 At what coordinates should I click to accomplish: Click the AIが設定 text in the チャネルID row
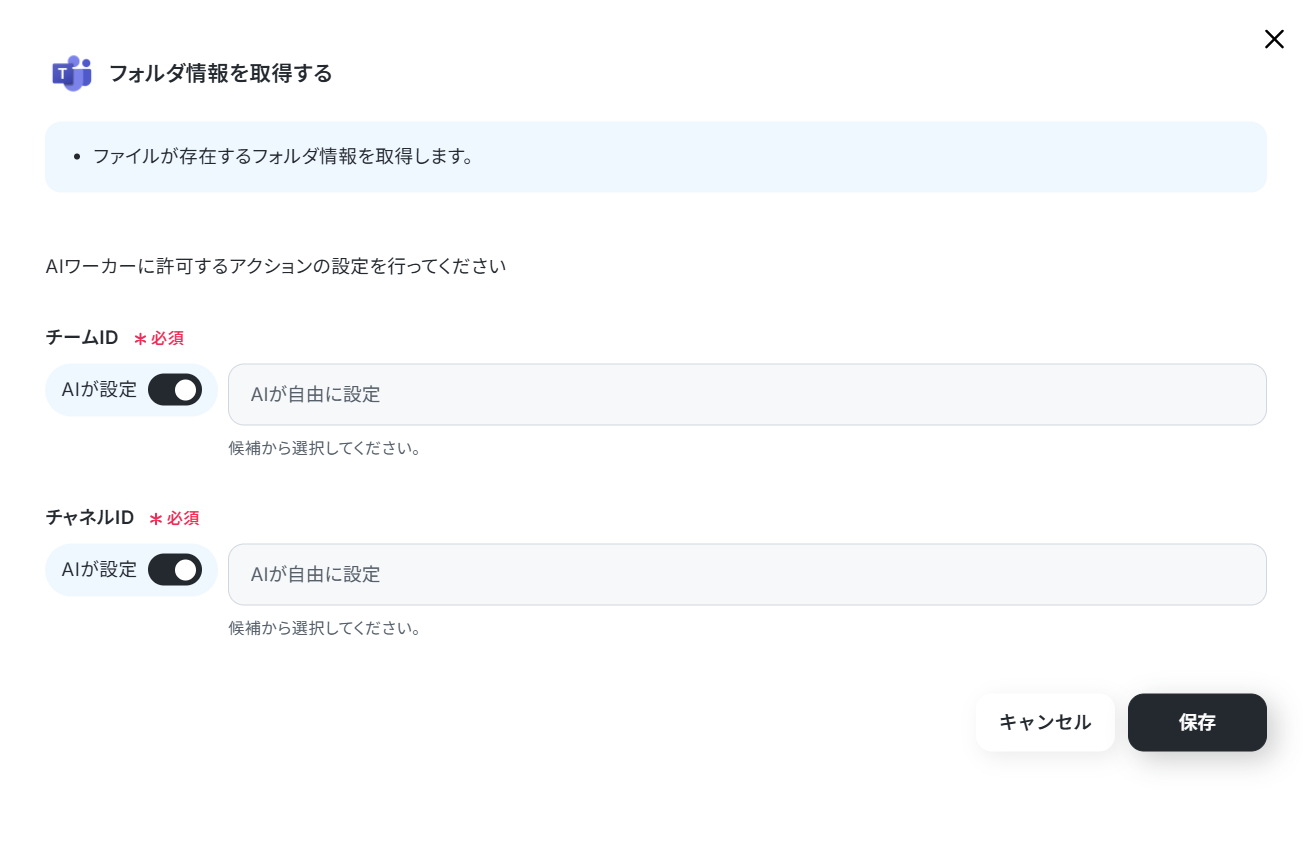pos(99,570)
